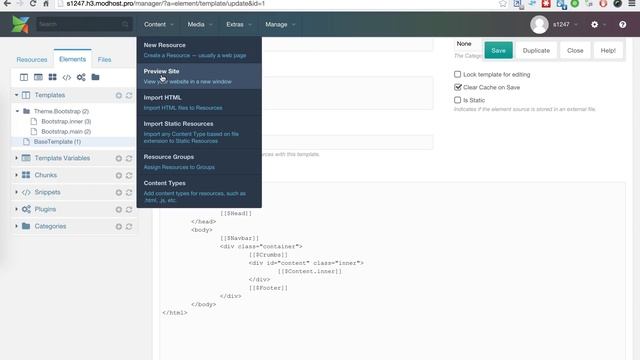Screen dimensions: 640x360
Task: Click New Chunk toolbar icon
Action: click(53, 77)
